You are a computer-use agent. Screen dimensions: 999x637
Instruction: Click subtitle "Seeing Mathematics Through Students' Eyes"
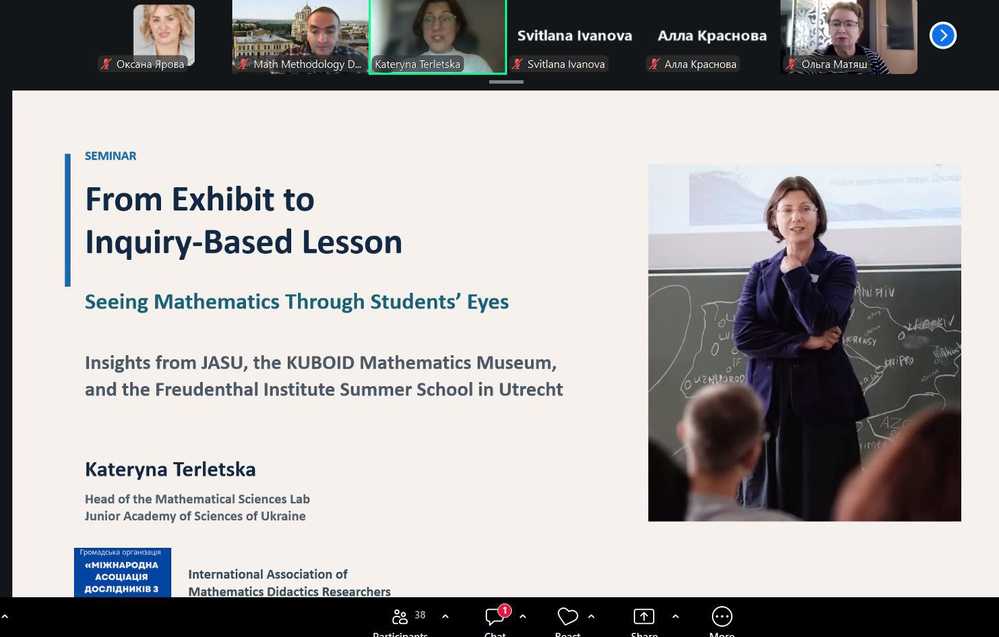coord(297,301)
